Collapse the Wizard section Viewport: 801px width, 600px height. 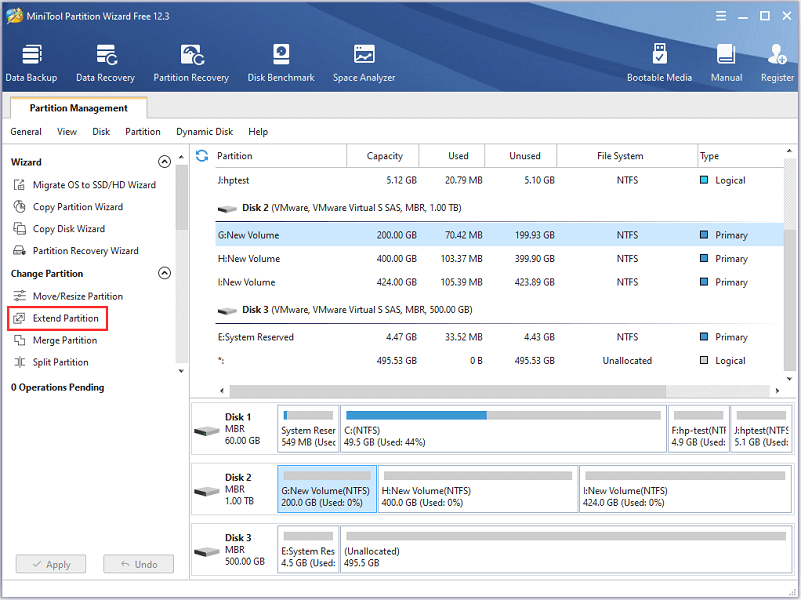pyautogui.click(x=164, y=162)
